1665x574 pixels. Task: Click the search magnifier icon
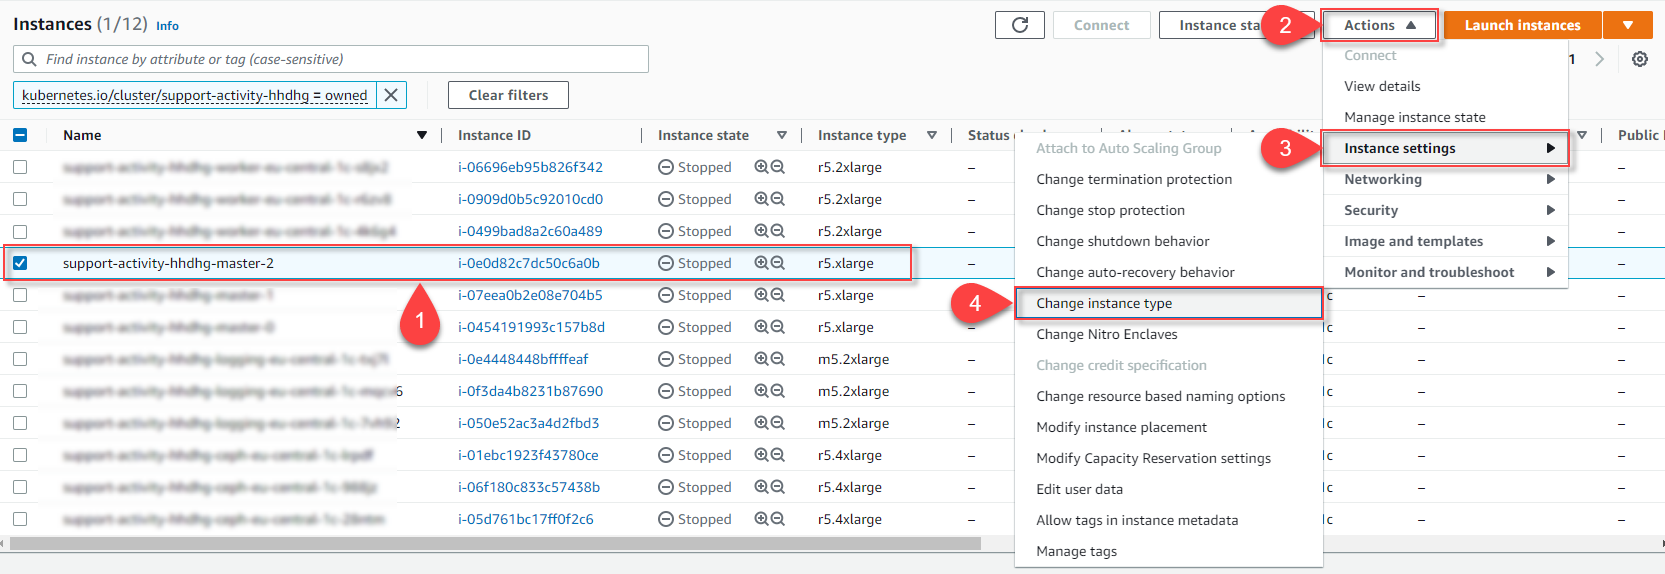(x=30, y=59)
